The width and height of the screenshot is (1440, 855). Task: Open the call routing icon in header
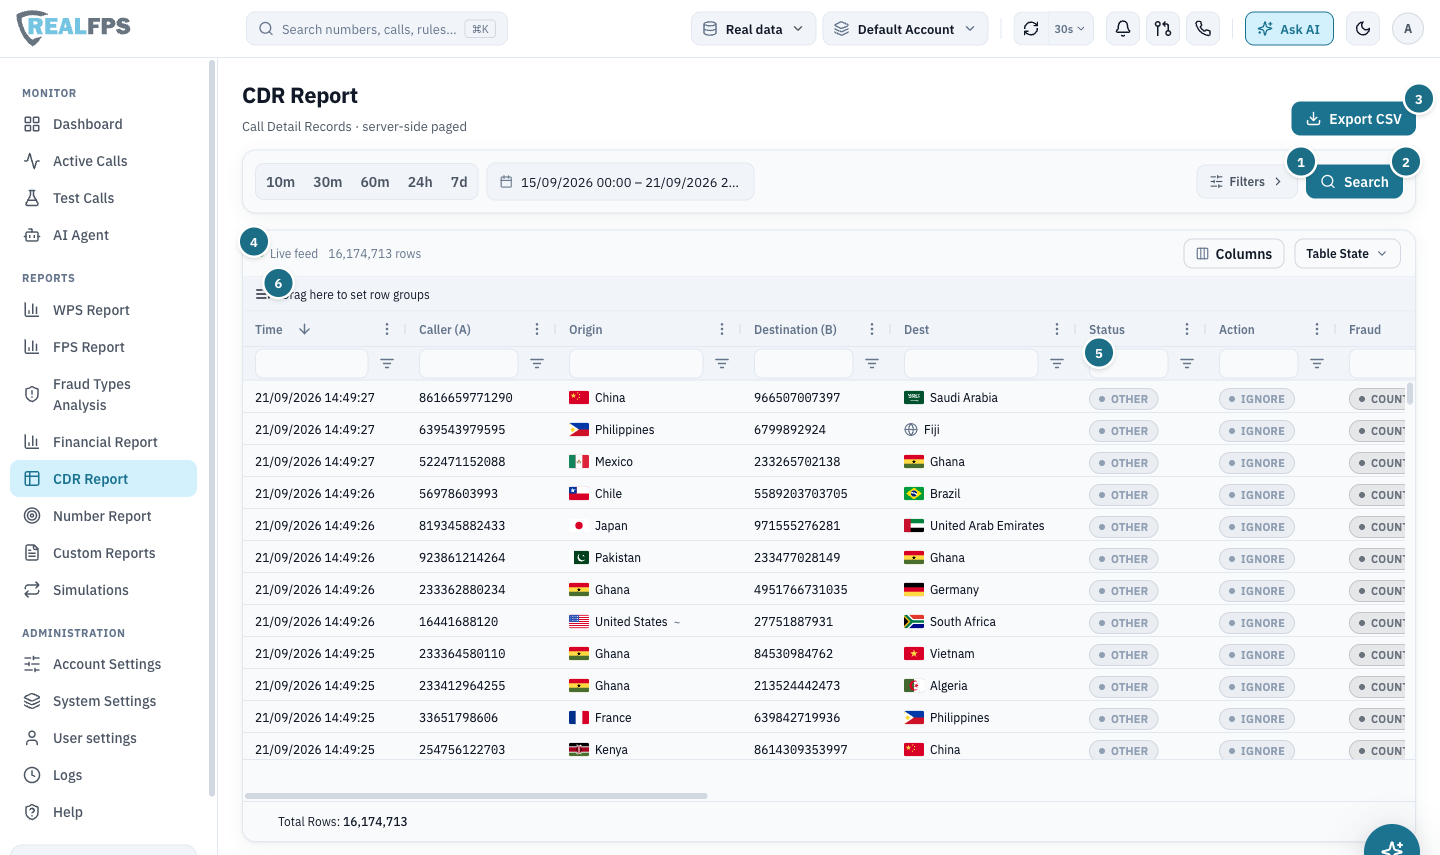(1163, 29)
